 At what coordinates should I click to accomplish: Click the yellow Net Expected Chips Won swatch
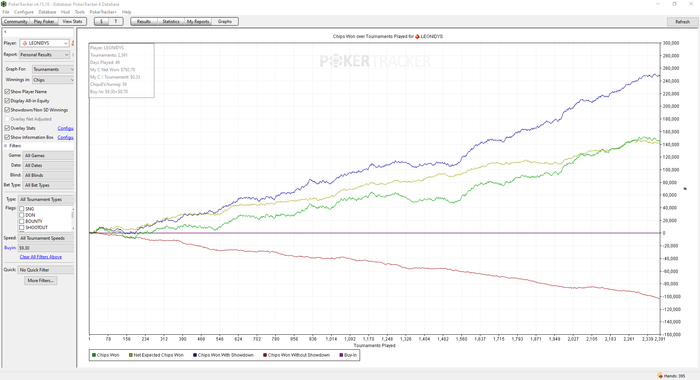131,355
